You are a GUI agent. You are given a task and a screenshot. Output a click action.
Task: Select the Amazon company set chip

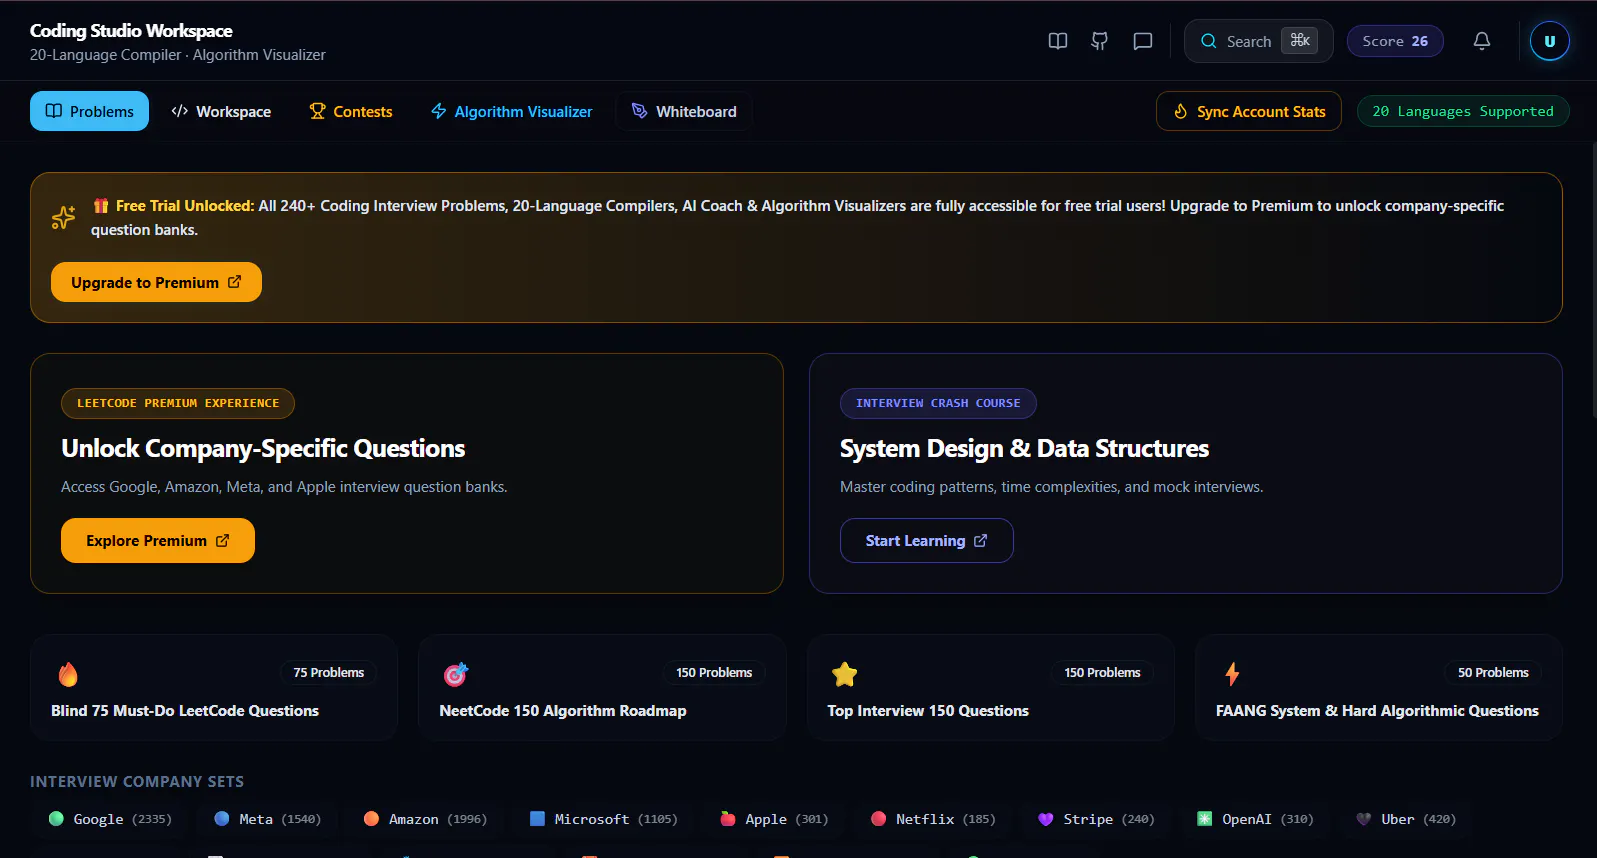pyautogui.click(x=426, y=819)
